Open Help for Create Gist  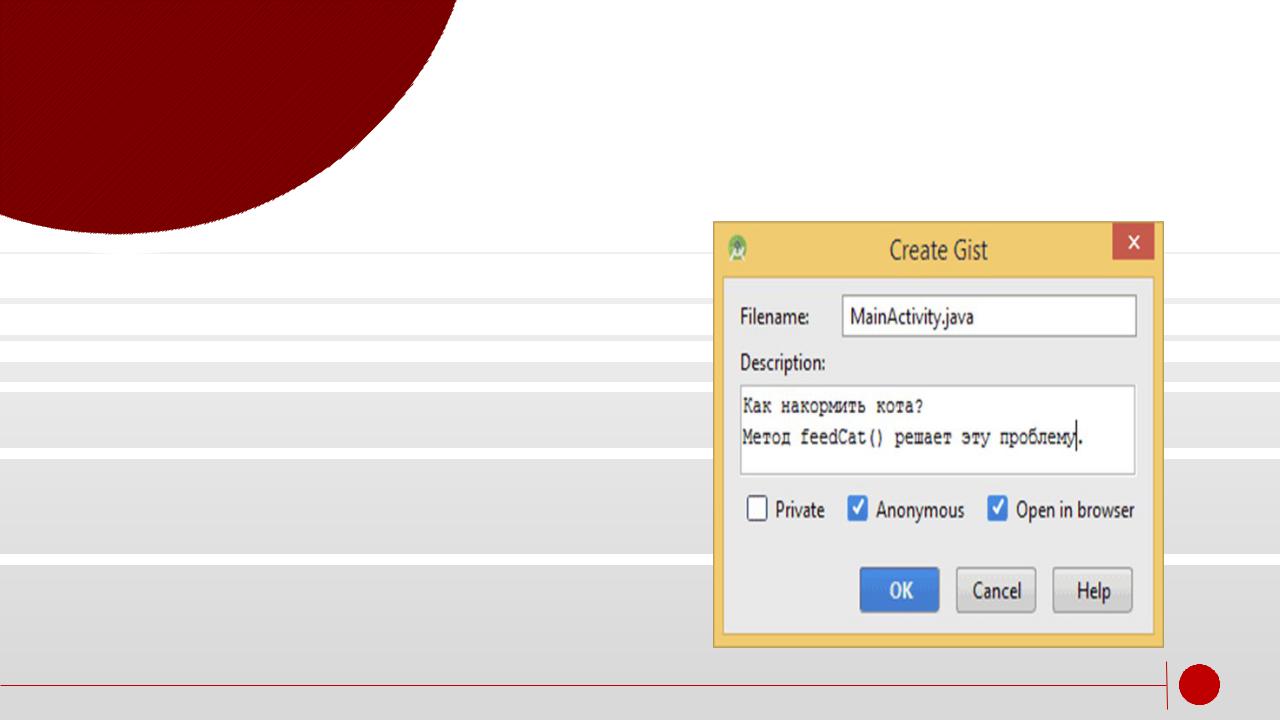1093,590
